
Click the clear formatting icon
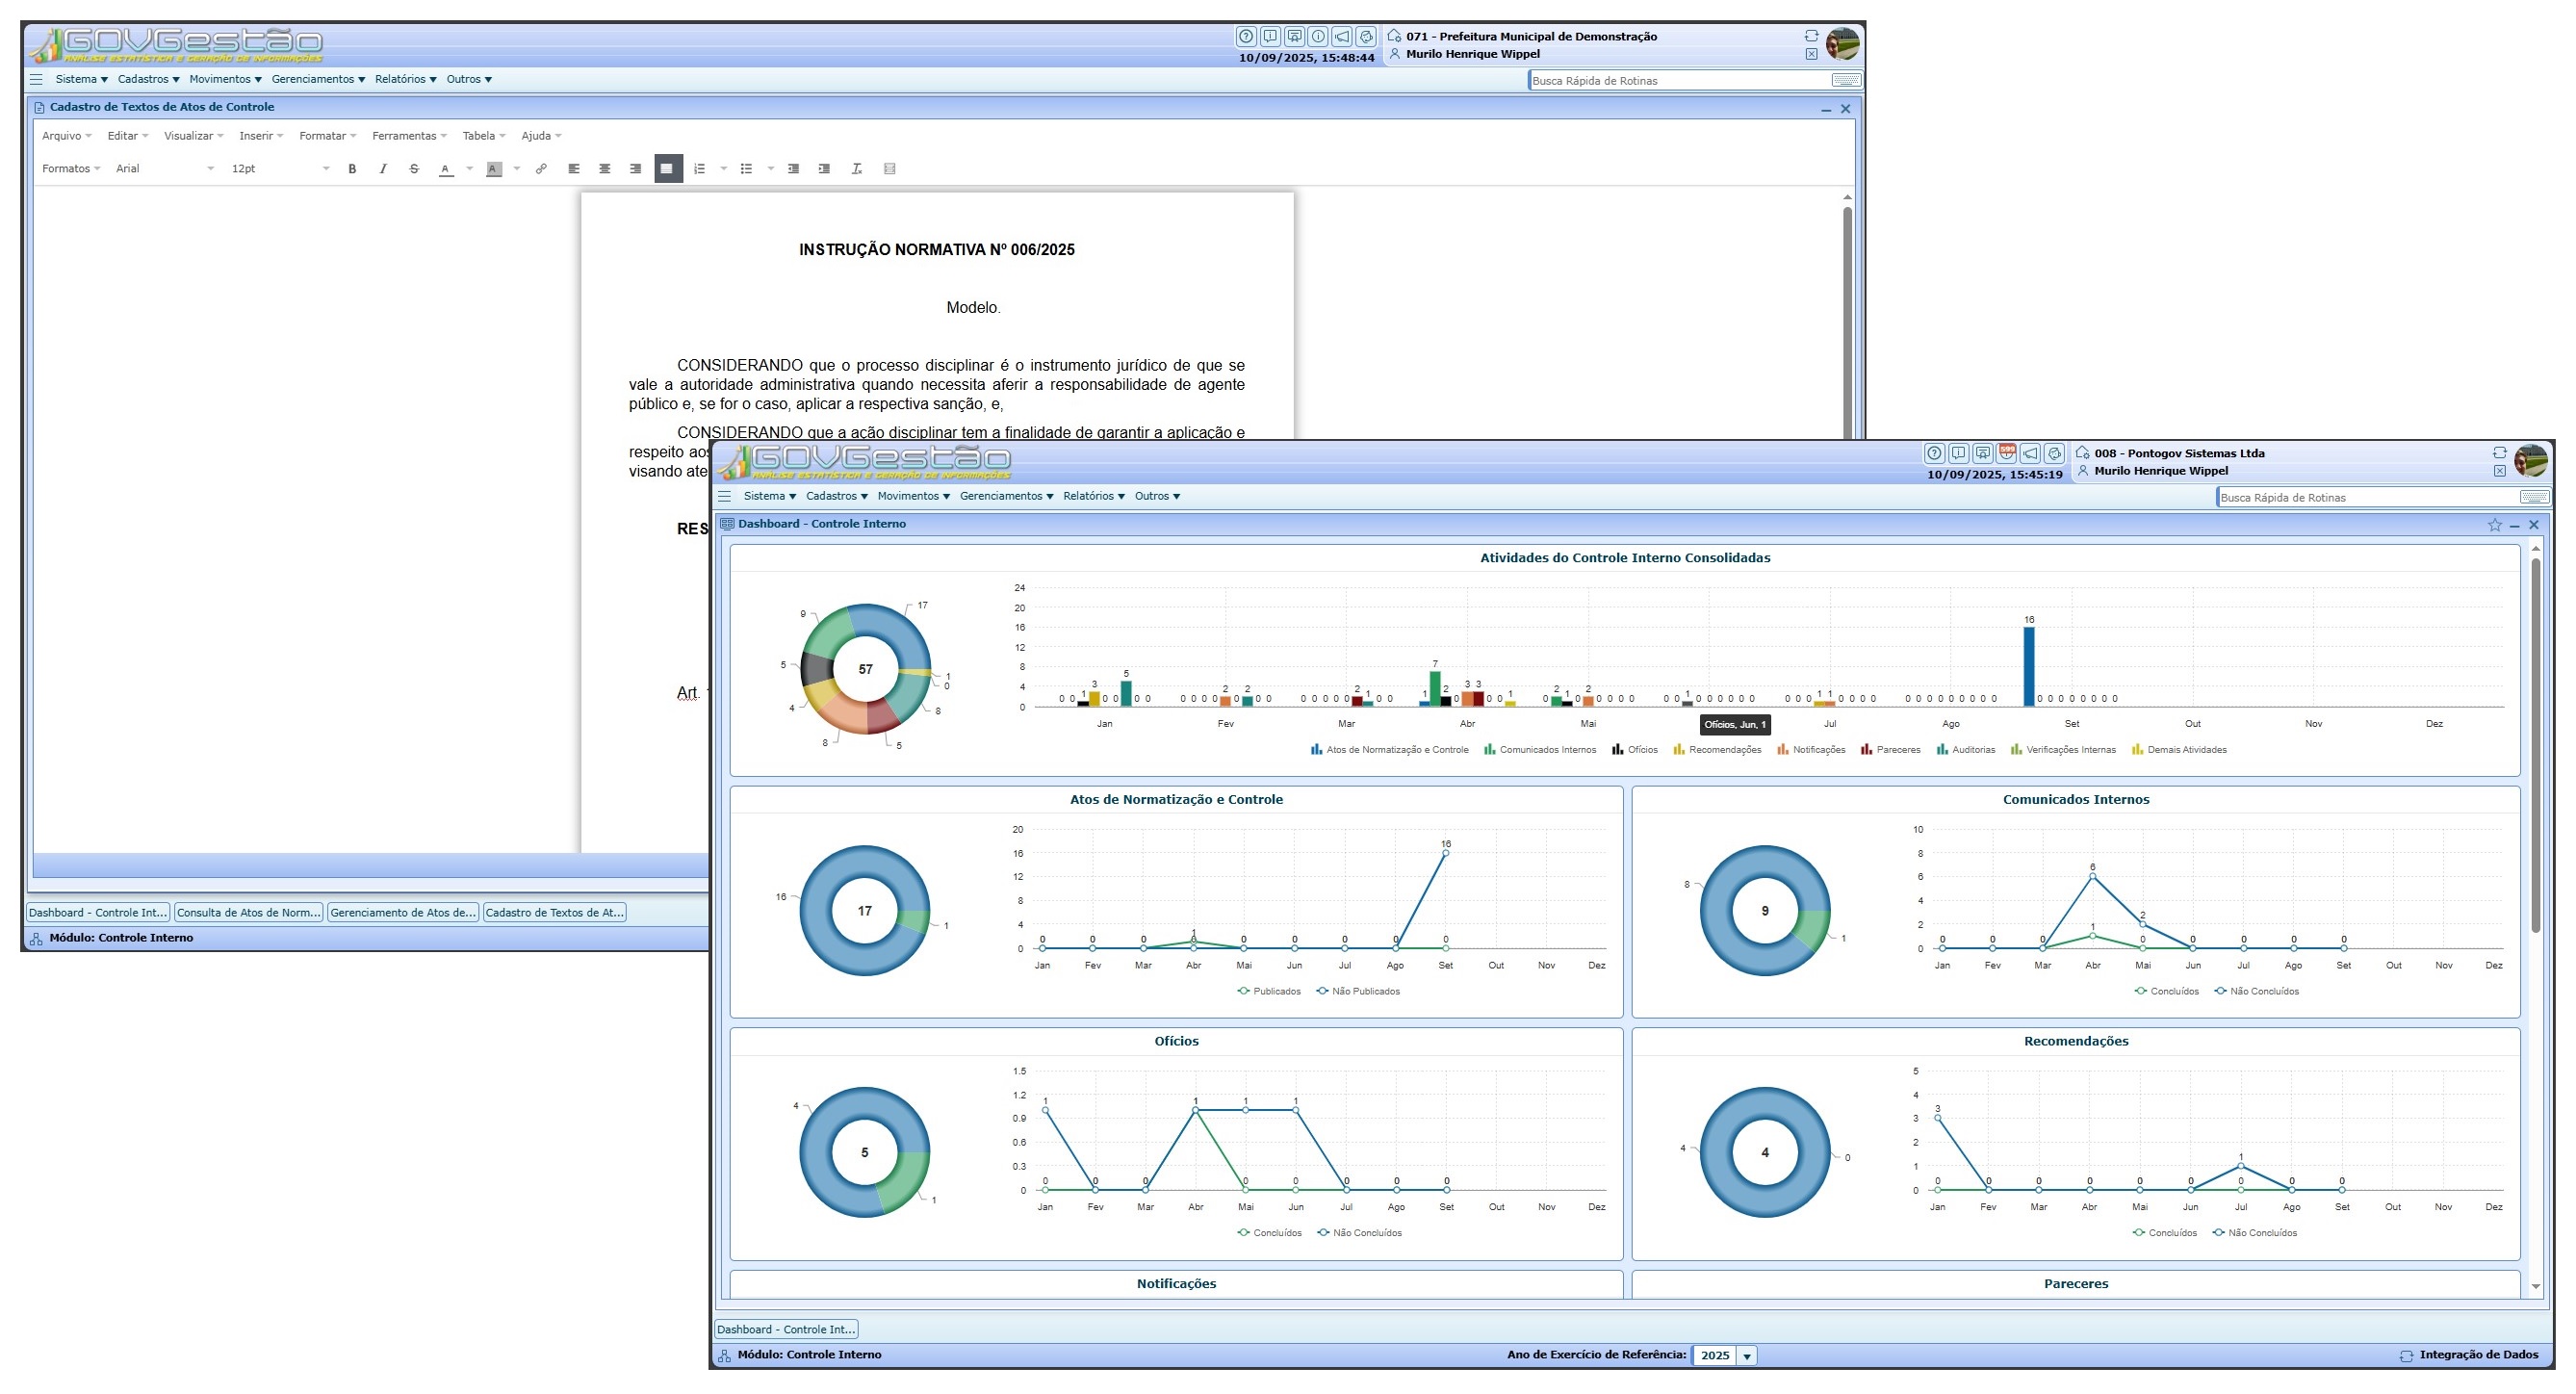(x=857, y=169)
